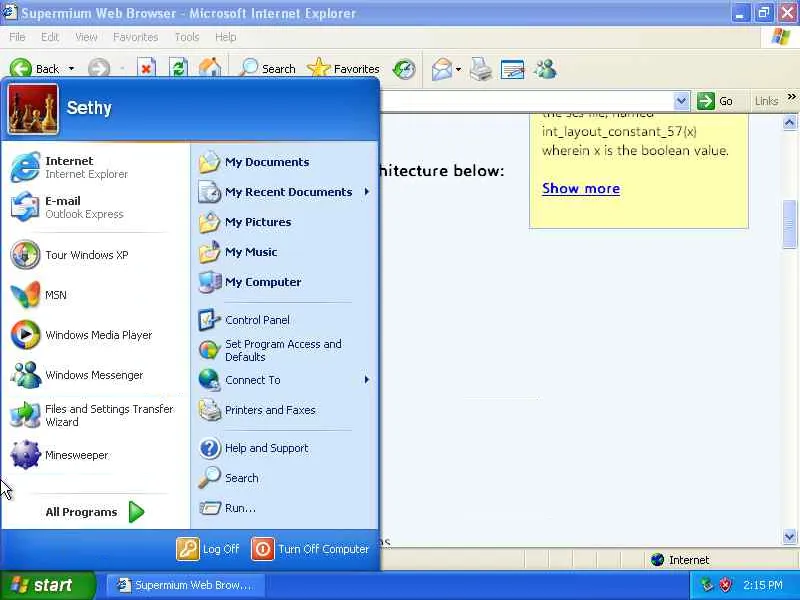
Task: Click the Mail toolbar icon
Action: point(442,69)
